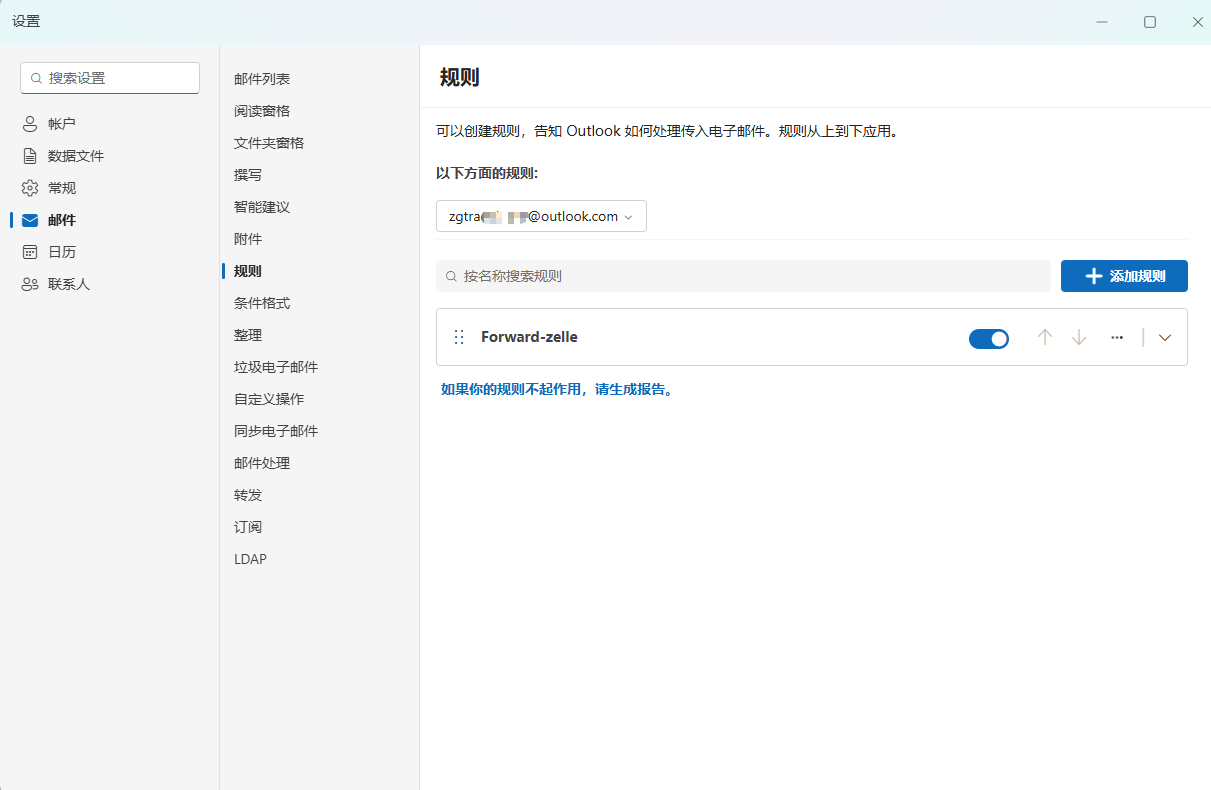Focus the 搜索设置 search box
This screenshot has height=790, width=1211.
pyautogui.click(x=110, y=78)
